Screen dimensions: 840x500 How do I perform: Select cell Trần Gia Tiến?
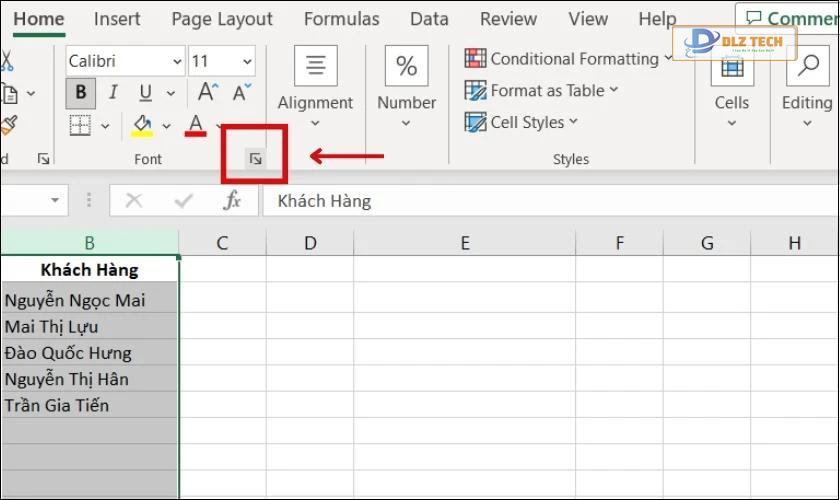point(89,405)
